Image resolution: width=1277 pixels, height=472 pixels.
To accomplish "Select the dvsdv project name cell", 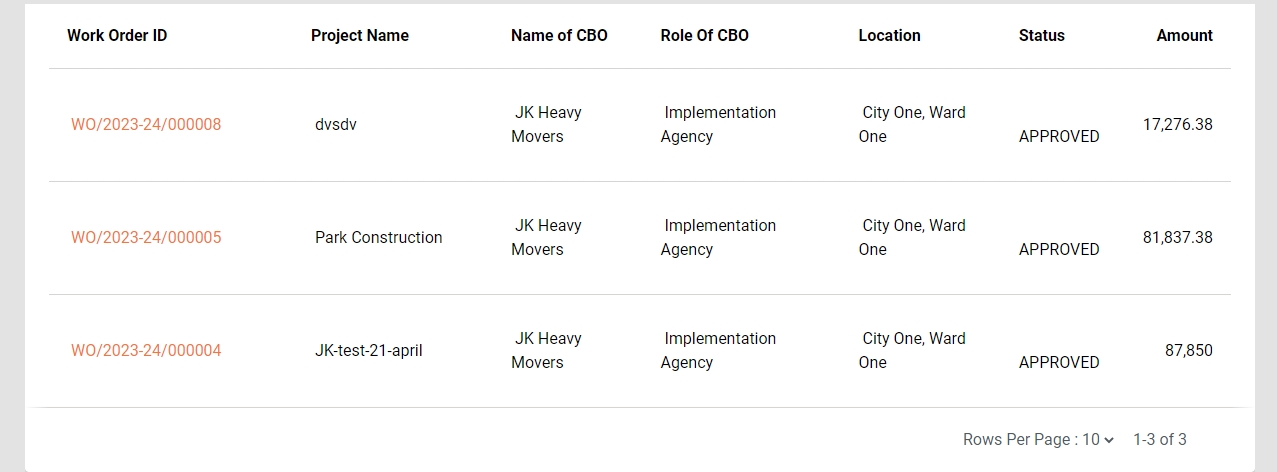I will [x=336, y=125].
